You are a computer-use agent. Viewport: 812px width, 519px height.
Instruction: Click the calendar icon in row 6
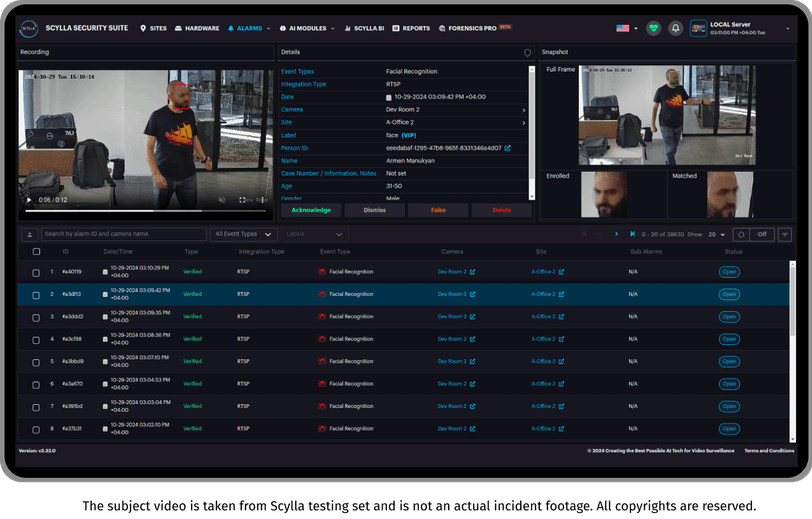pyautogui.click(x=105, y=384)
